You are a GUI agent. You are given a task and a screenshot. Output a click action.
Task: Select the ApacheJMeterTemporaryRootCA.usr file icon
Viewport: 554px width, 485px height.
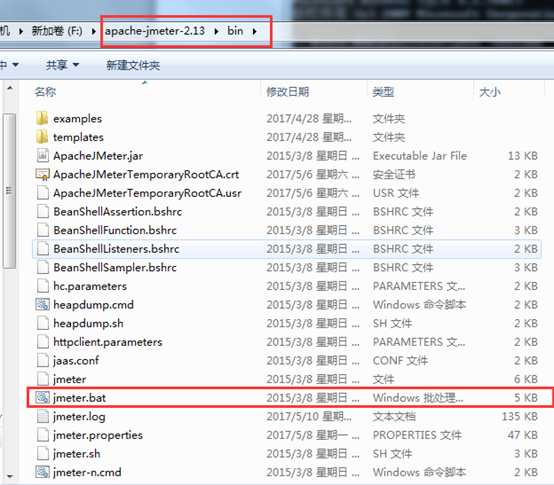(43, 193)
